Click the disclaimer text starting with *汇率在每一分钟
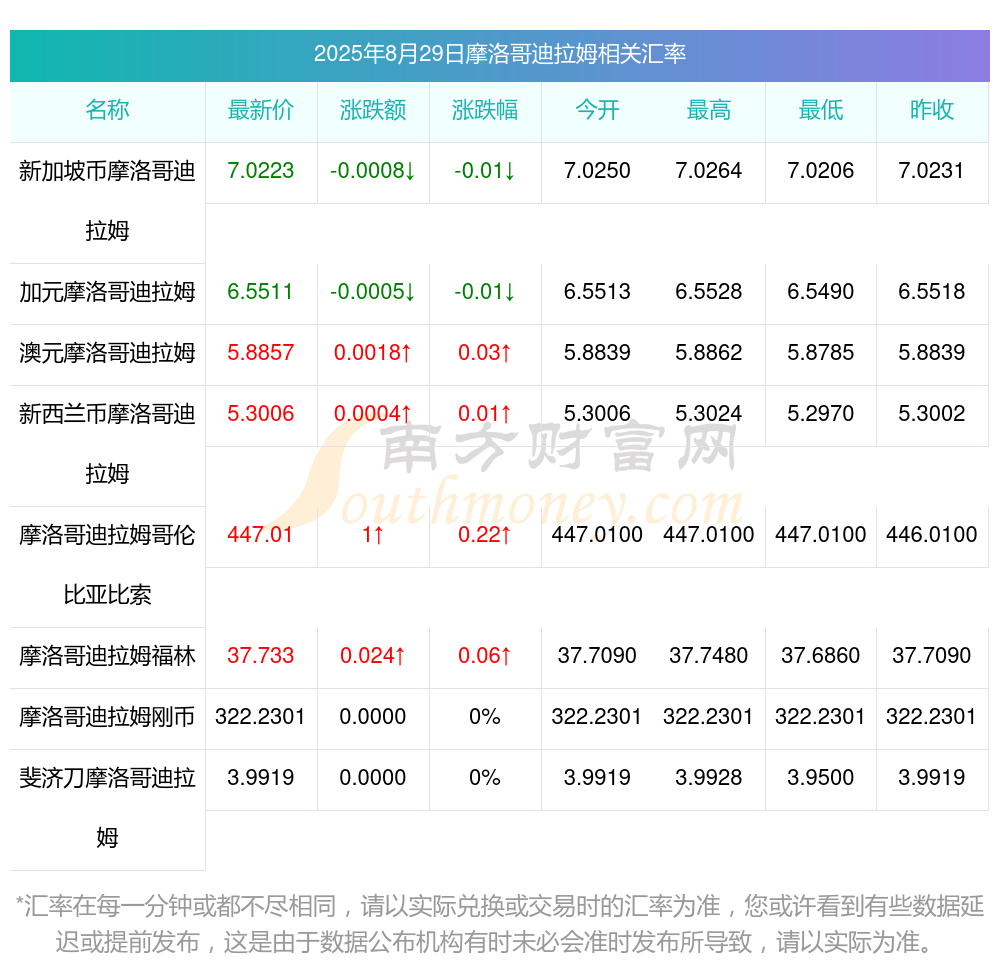The height and width of the screenshot is (973, 1000). pos(499,924)
